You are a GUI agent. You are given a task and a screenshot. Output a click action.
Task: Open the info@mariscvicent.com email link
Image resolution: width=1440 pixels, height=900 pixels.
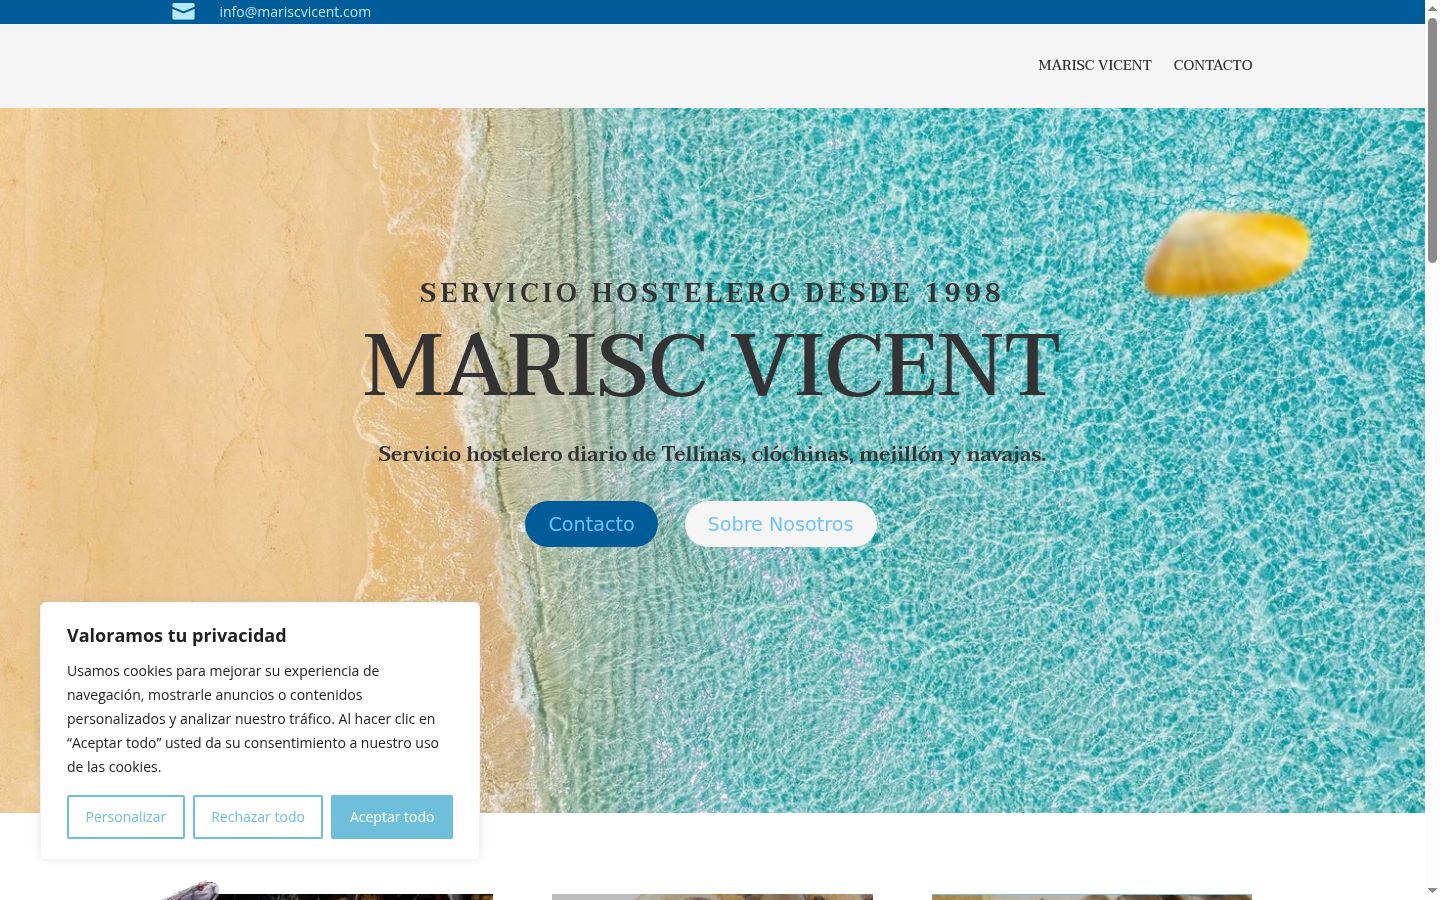[295, 12]
